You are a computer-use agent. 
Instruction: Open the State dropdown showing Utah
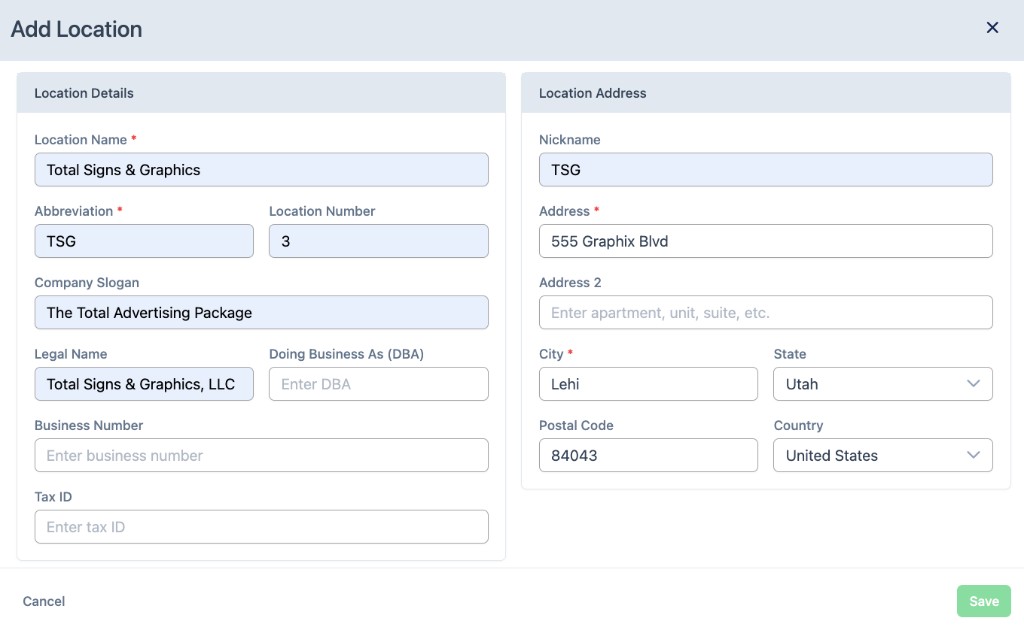point(882,384)
